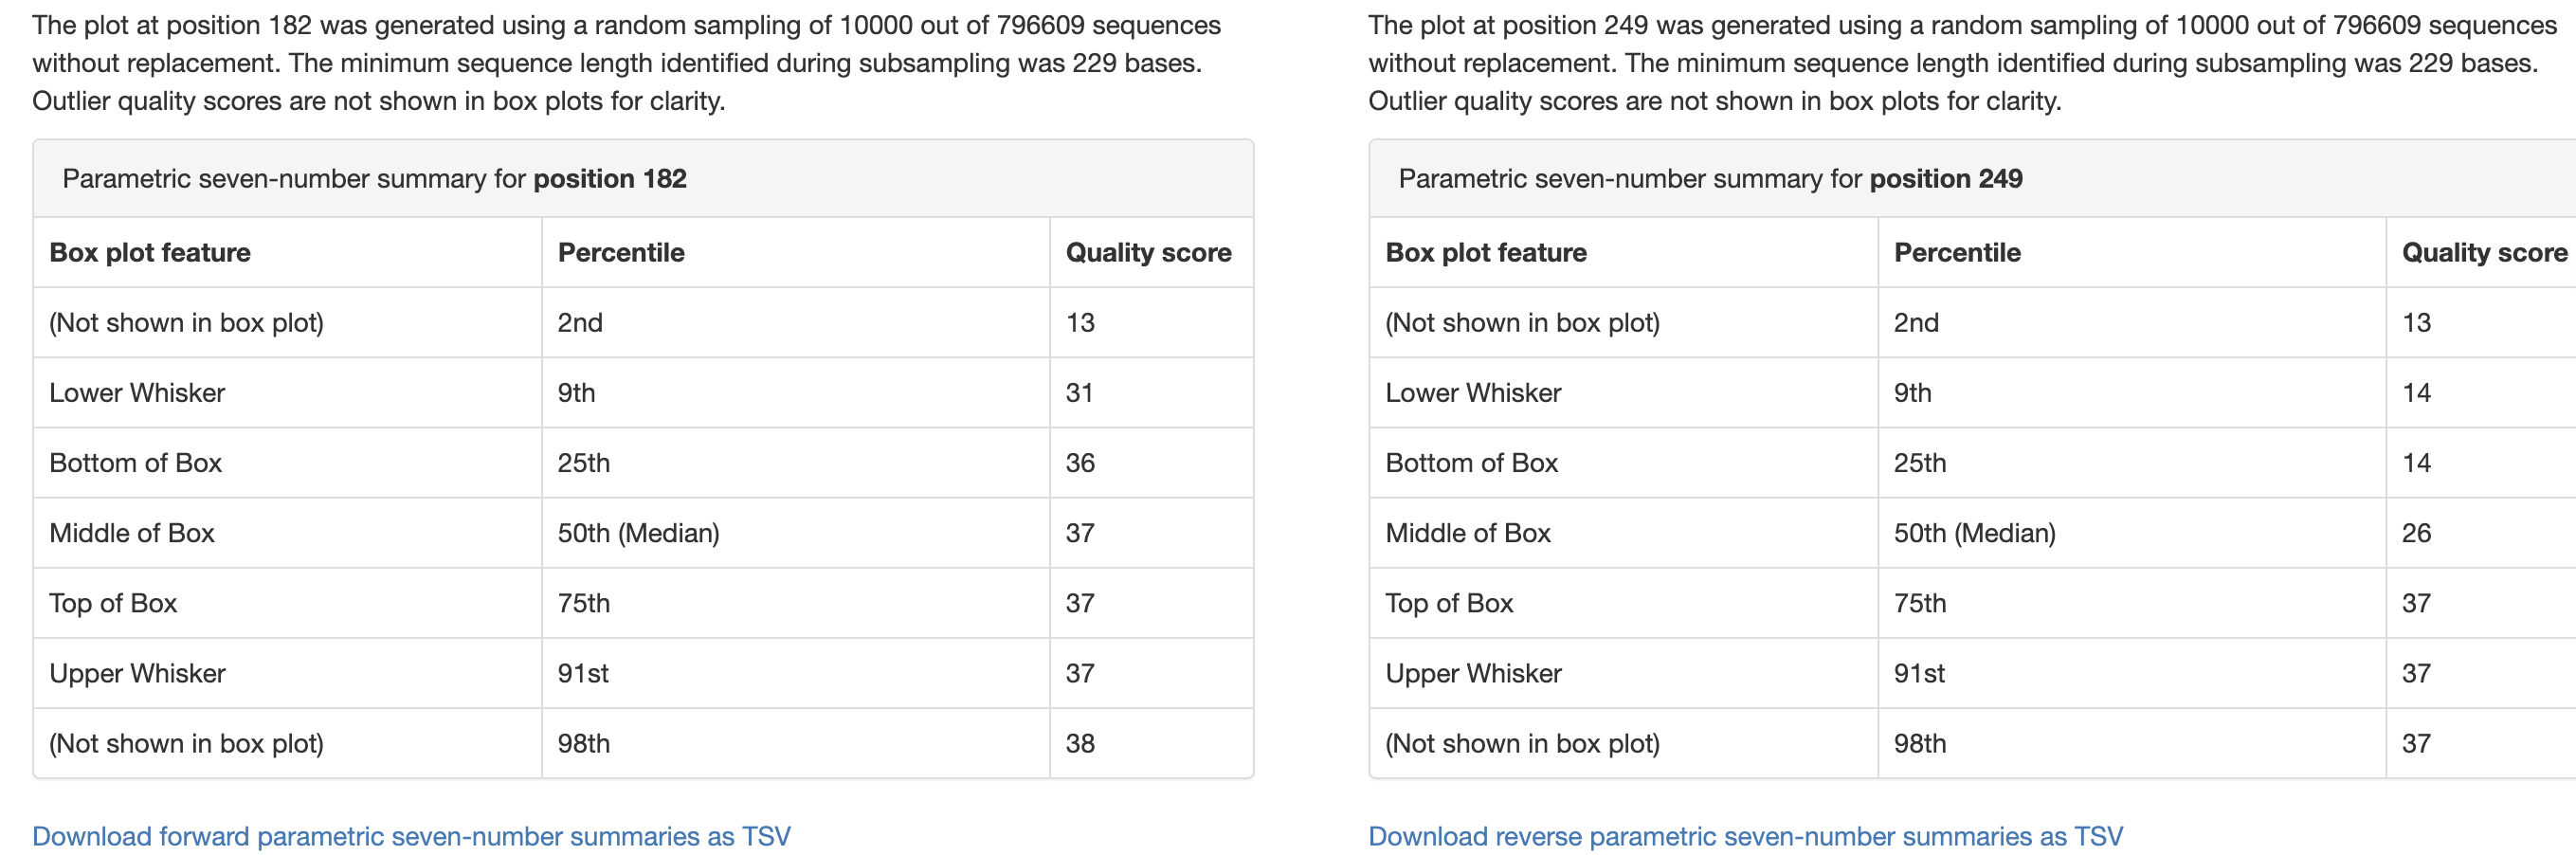Click the 50th (Median) cell for position 182

pyautogui.click(x=638, y=533)
